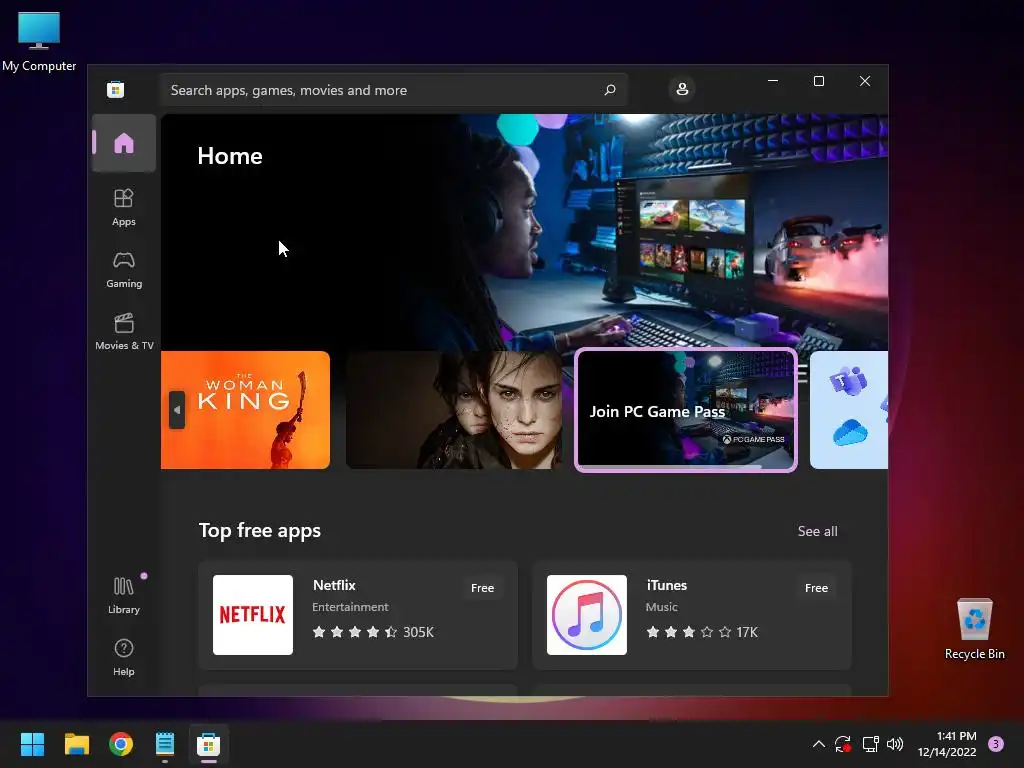This screenshot has height=768, width=1024.
Task: Open the Apps section
Action: click(x=123, y=208)
